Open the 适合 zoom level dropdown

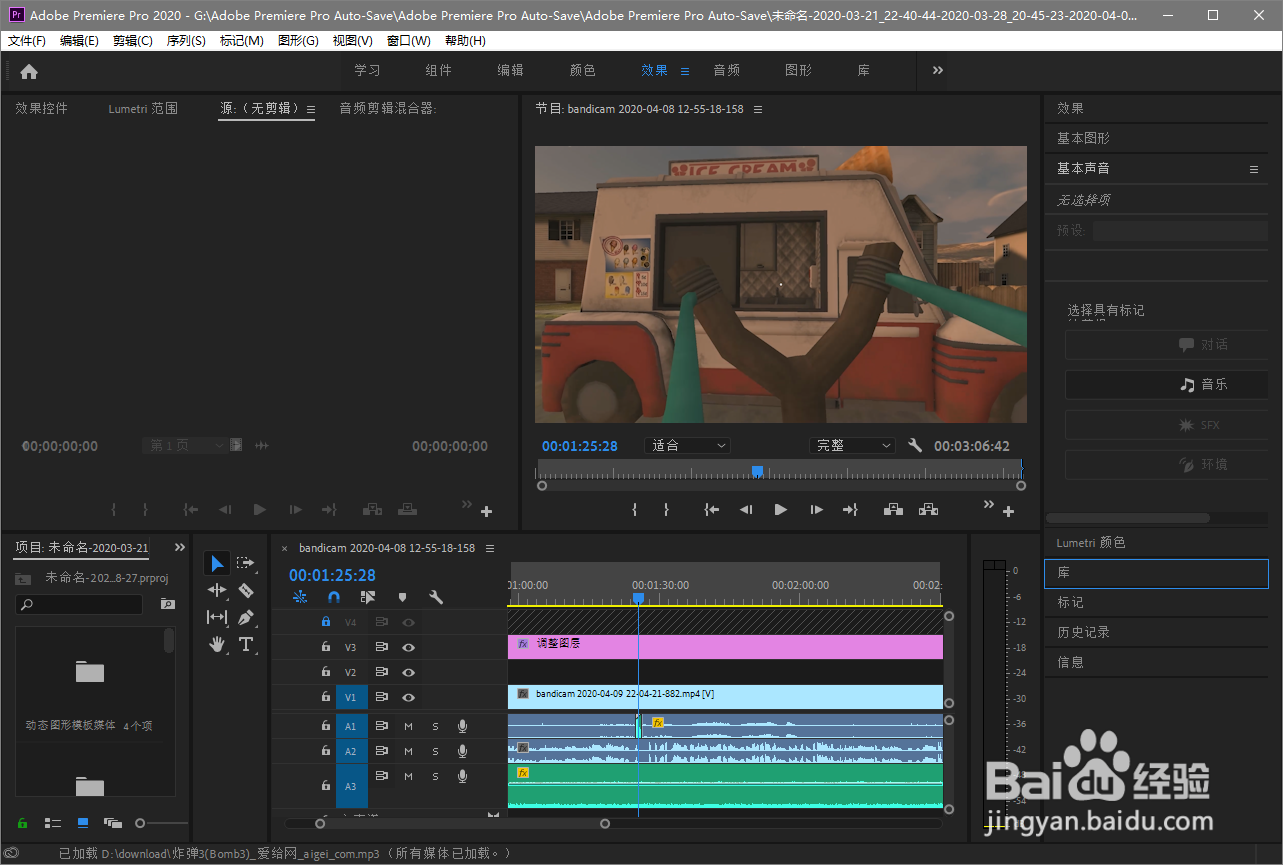coord(687,446)
